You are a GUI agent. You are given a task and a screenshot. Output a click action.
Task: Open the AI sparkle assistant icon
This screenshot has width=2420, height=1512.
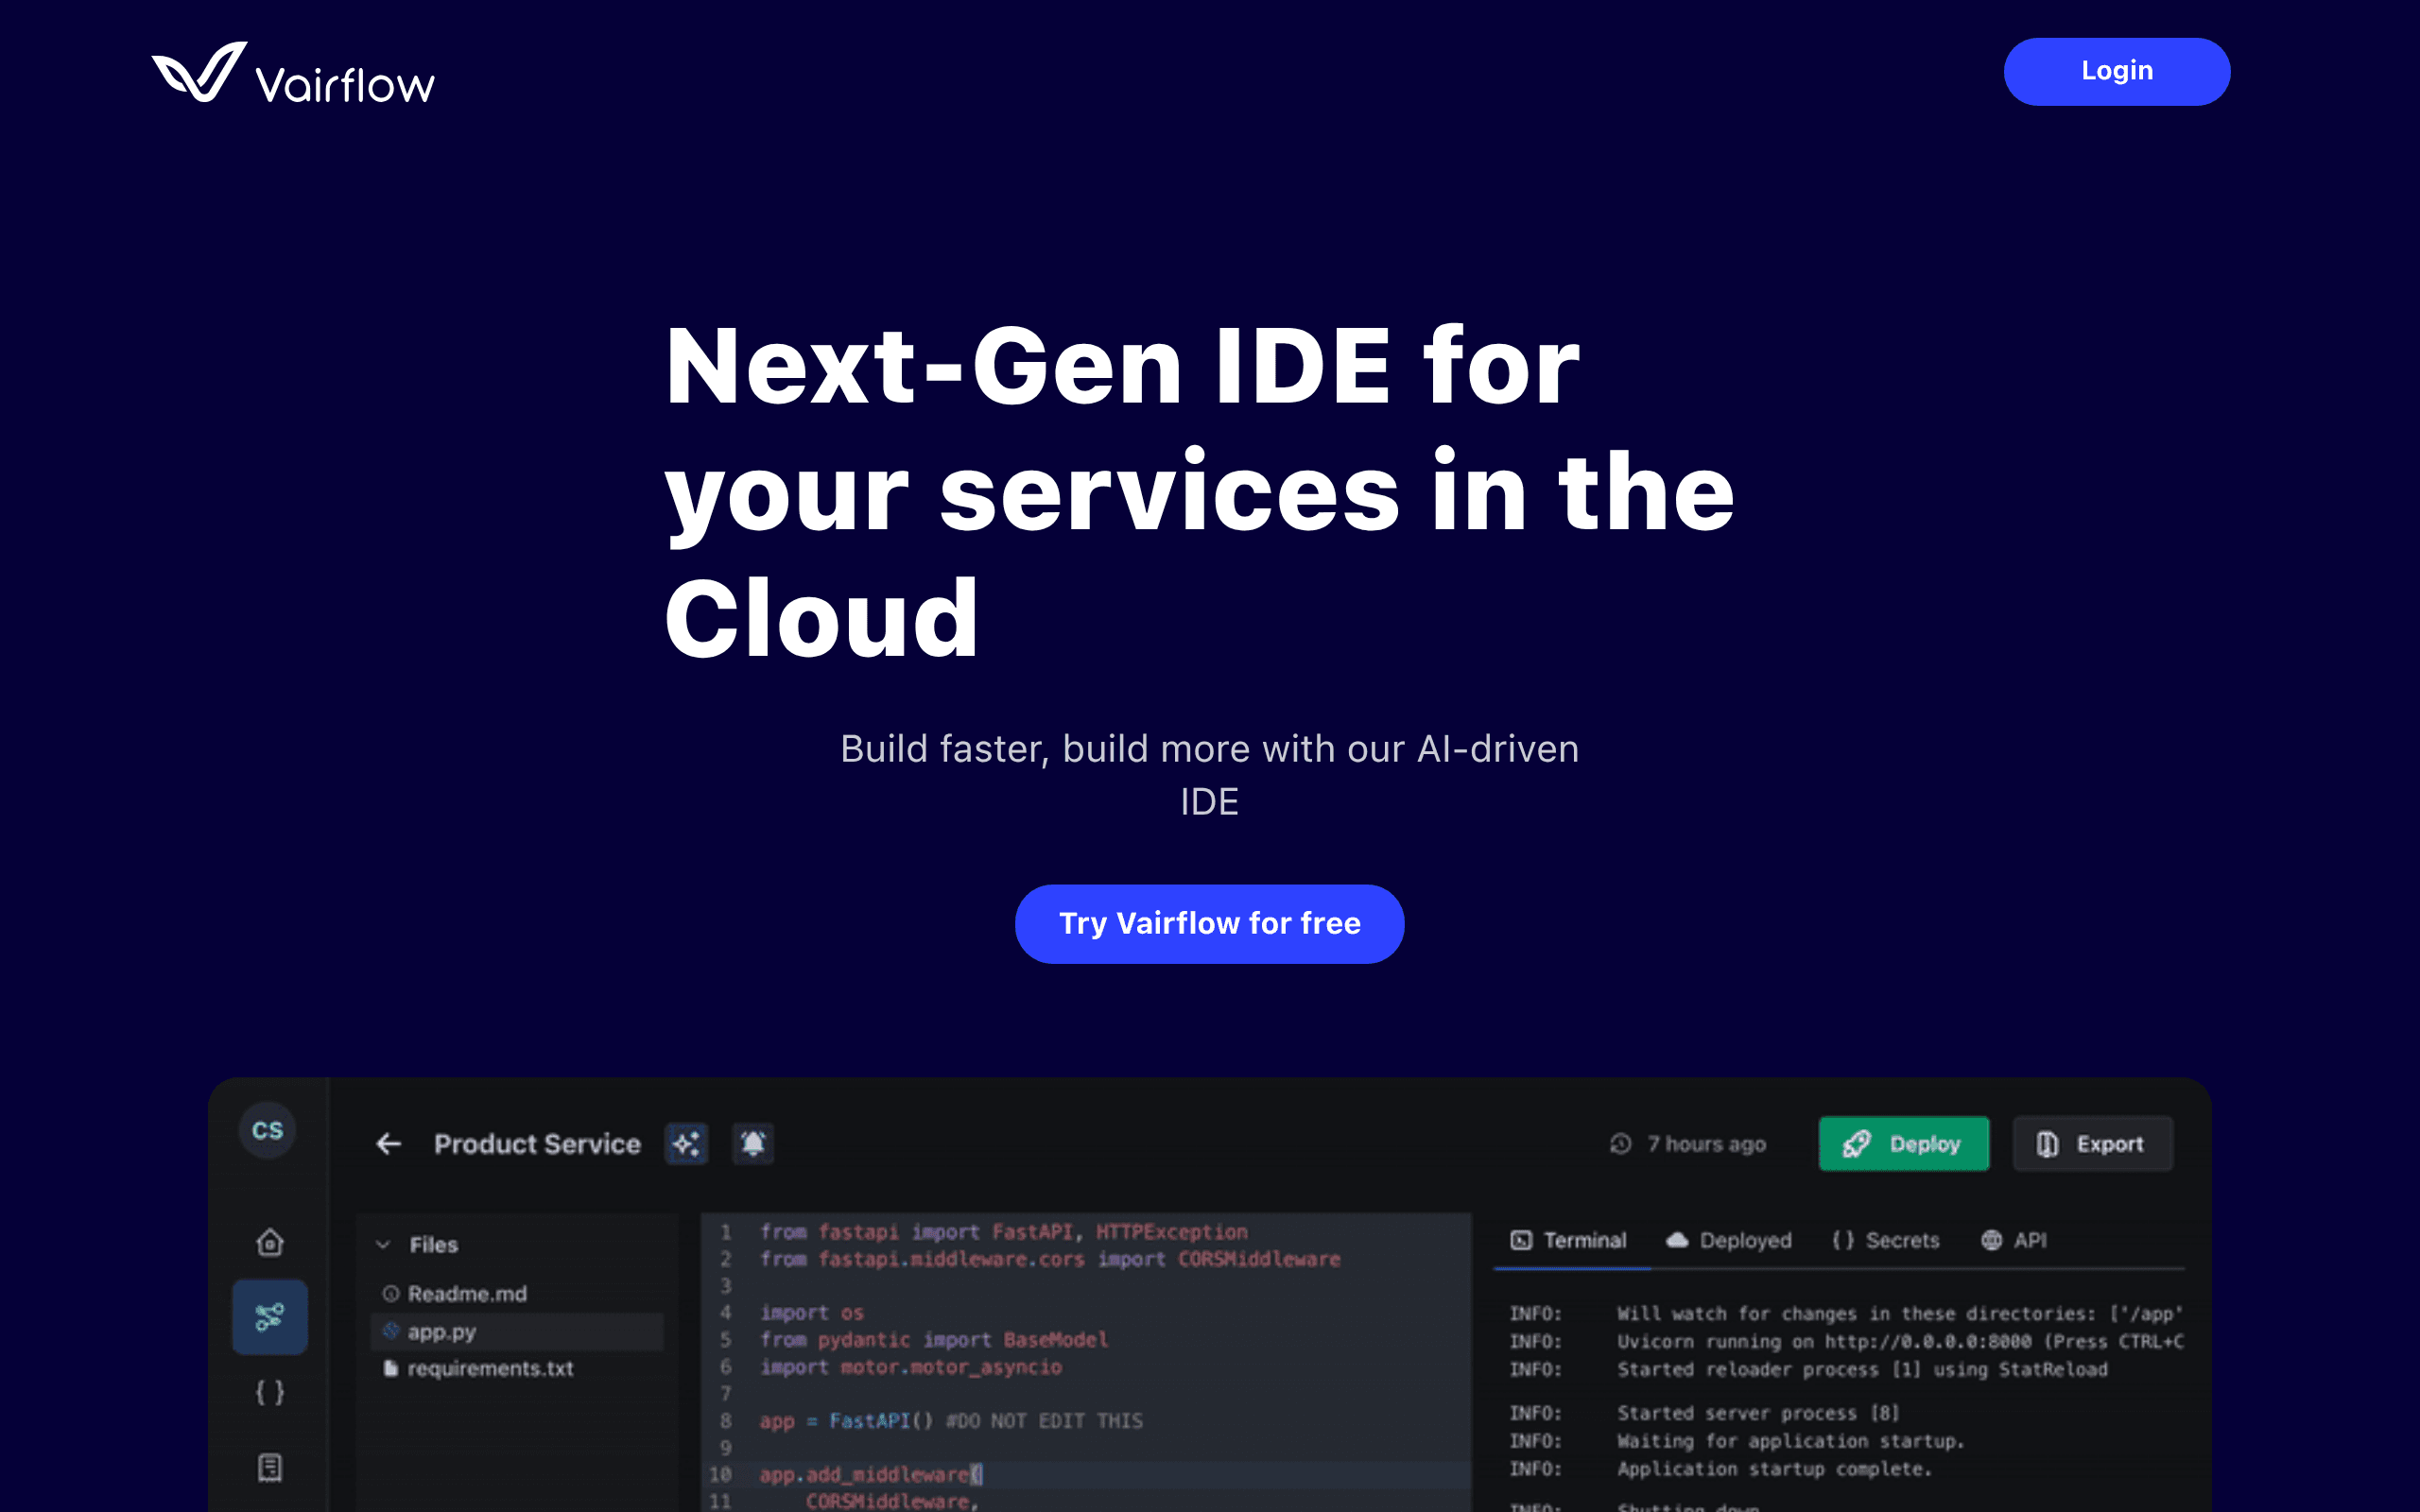[686, 1144]
